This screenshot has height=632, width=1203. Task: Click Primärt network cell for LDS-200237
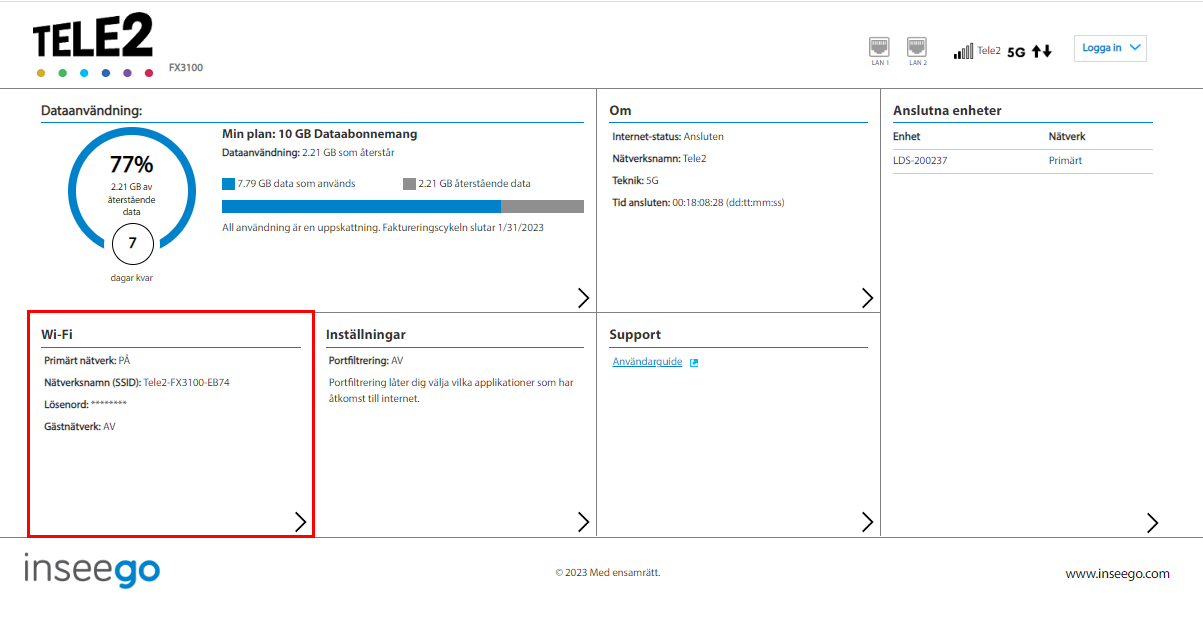tap(1065, 161)
